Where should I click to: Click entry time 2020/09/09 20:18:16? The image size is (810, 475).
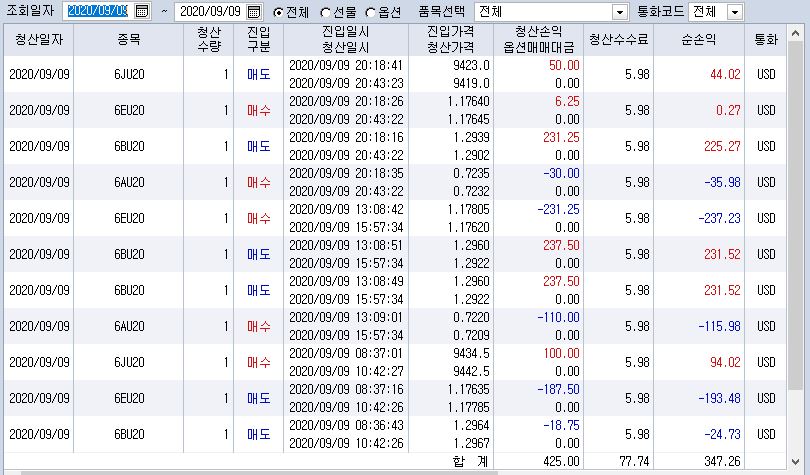(x=346, y=138)
